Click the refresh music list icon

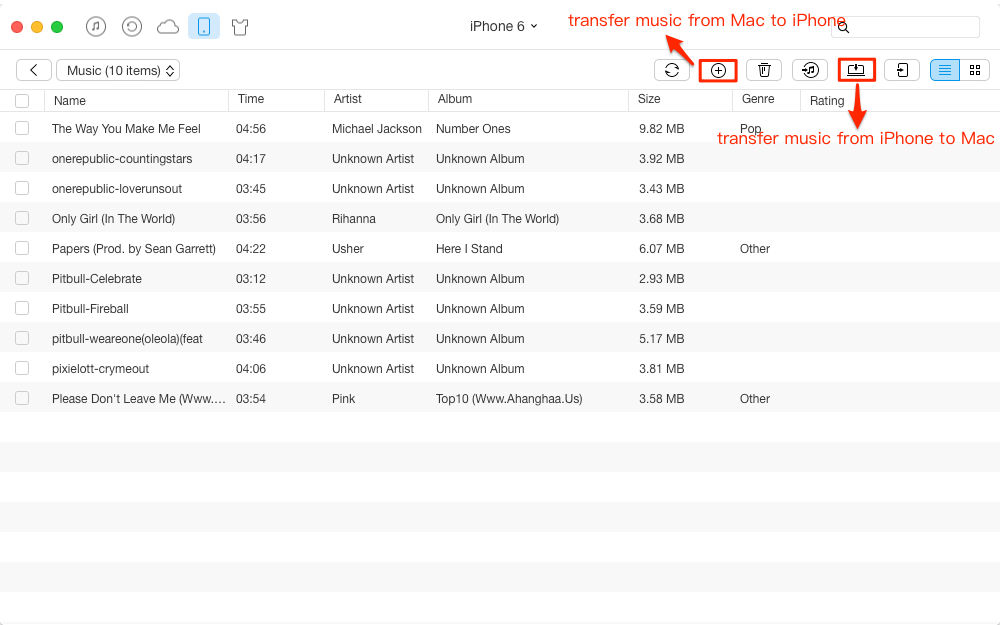[672, 70]
